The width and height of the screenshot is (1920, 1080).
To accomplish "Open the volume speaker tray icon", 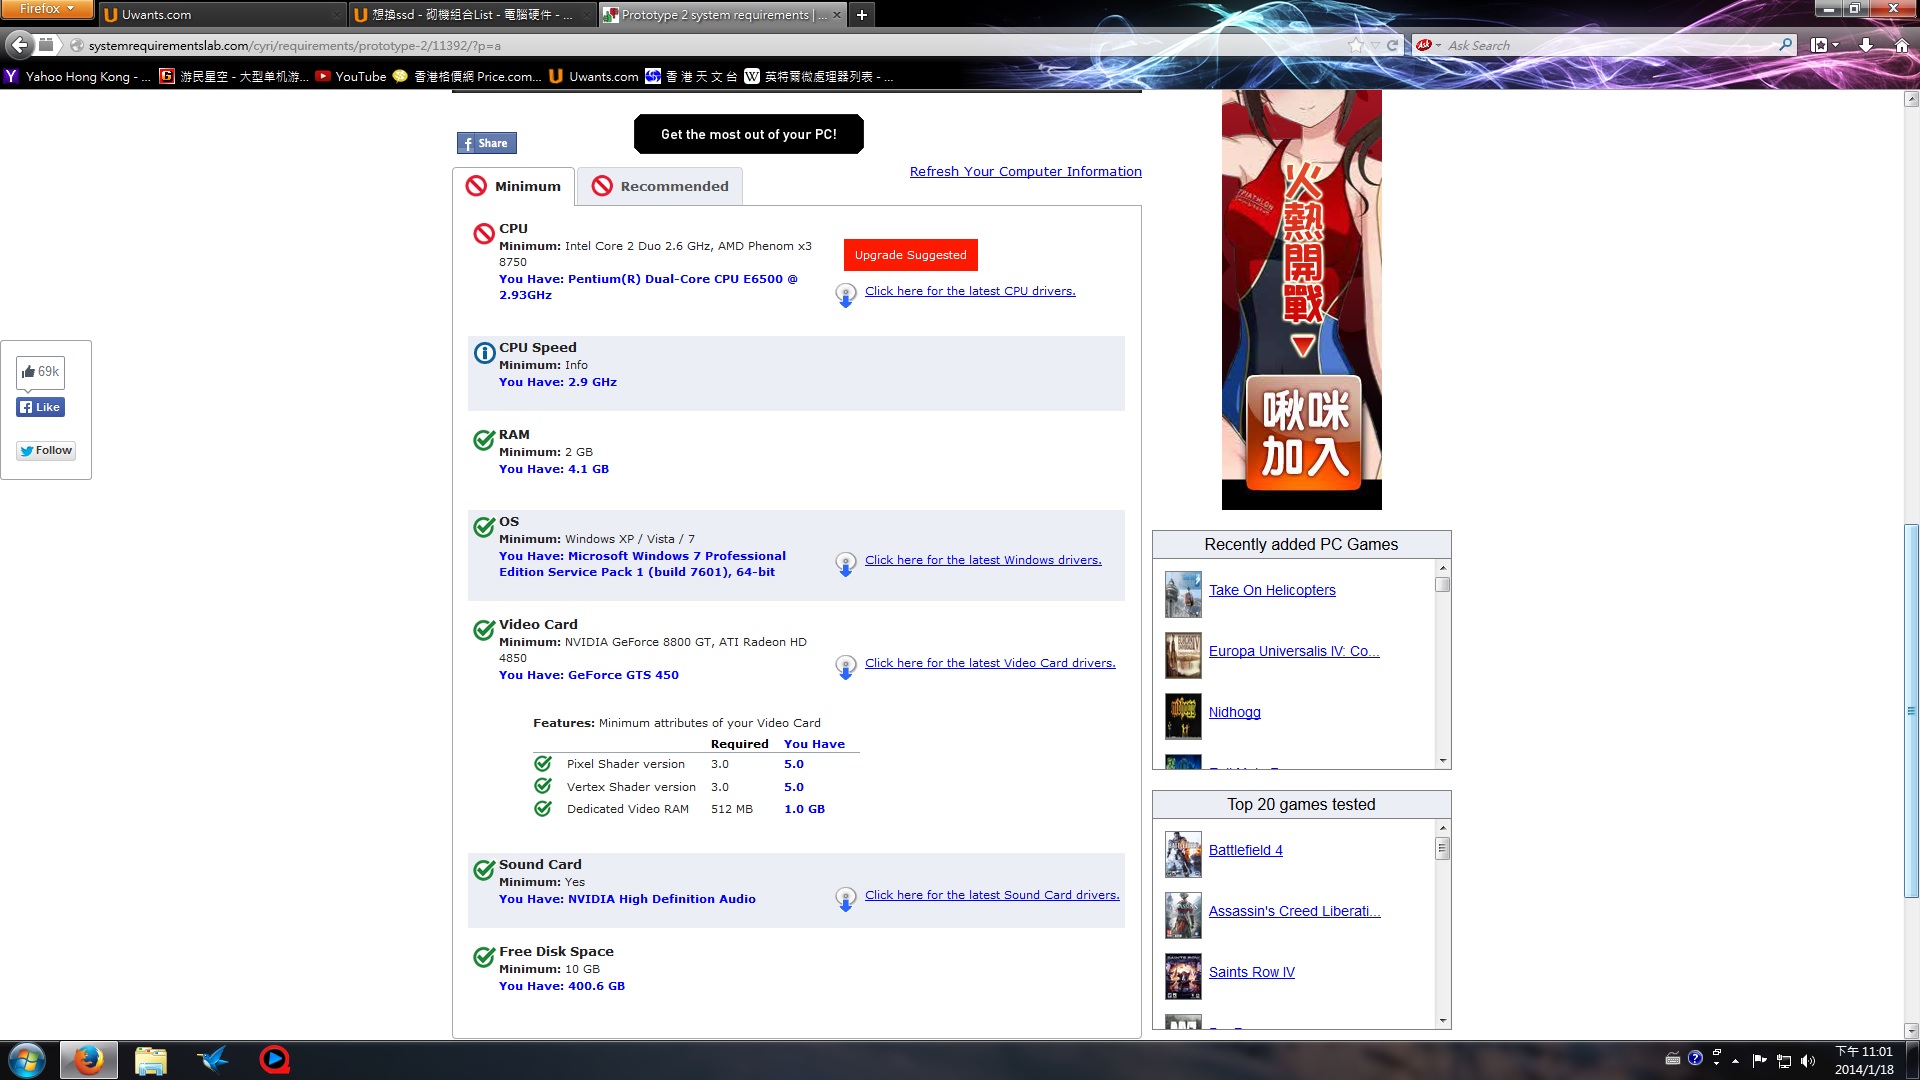I will (x=1807, y=1061).
